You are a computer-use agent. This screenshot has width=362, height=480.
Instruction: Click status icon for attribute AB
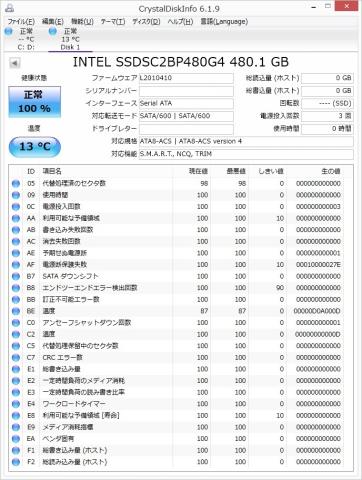tap(16, 230)
